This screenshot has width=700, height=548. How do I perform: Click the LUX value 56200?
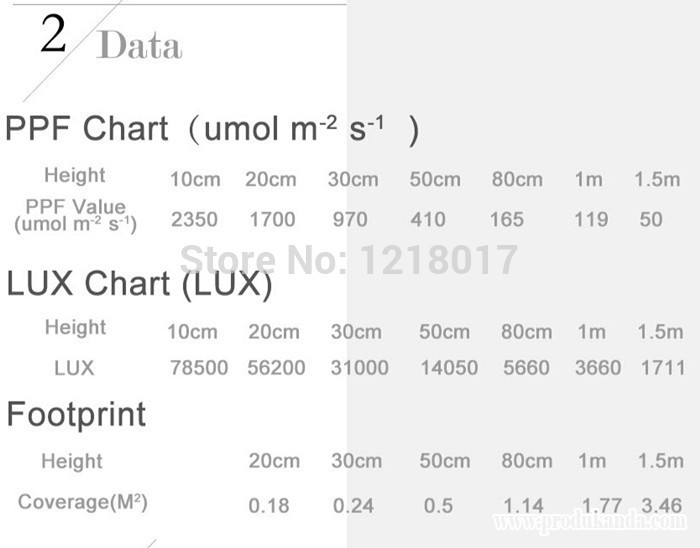coord(276,368)
